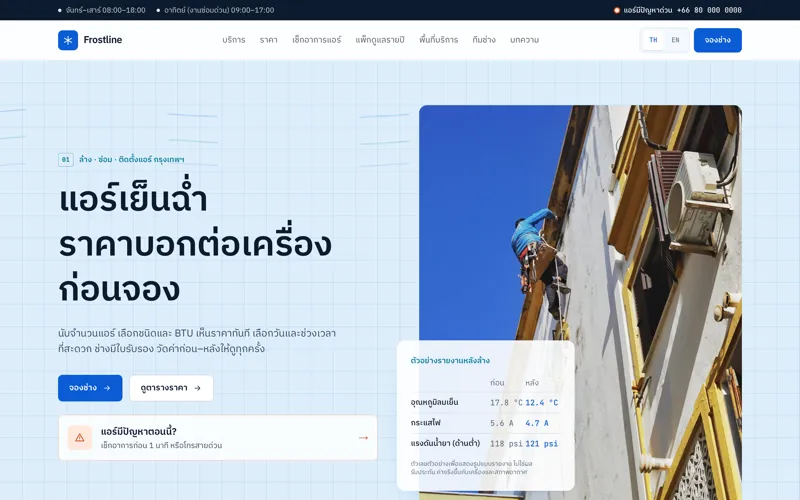Click the ดูตารางราคา button
The image size is (800, 500).
click(x=171, y=388)
